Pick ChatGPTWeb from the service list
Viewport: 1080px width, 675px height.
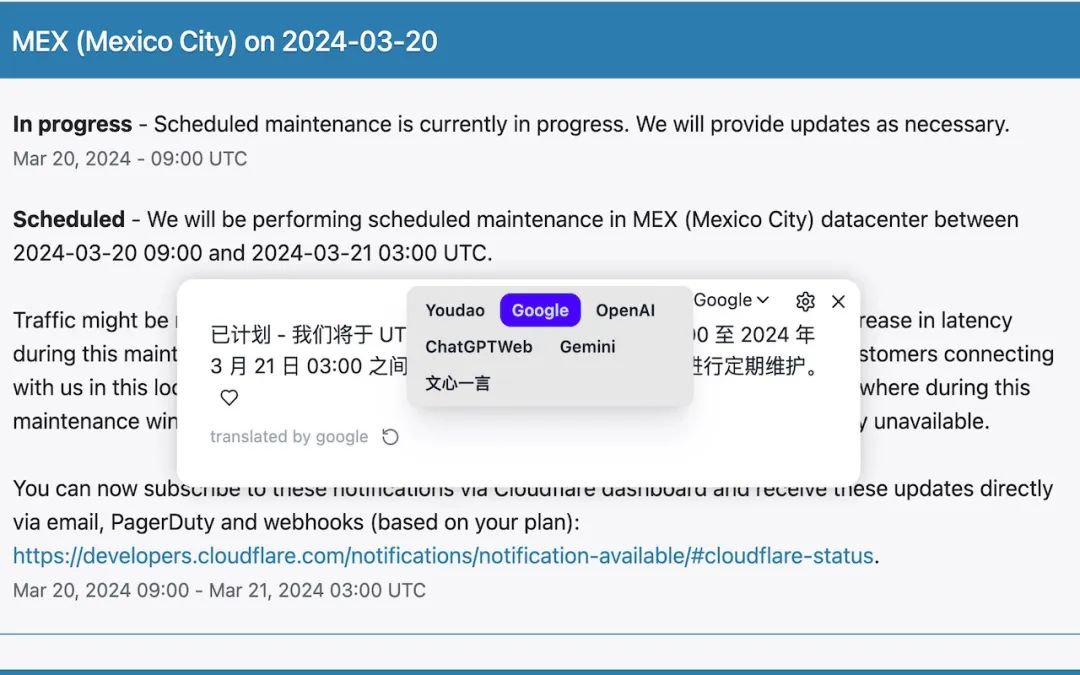[x=479, y=347]
